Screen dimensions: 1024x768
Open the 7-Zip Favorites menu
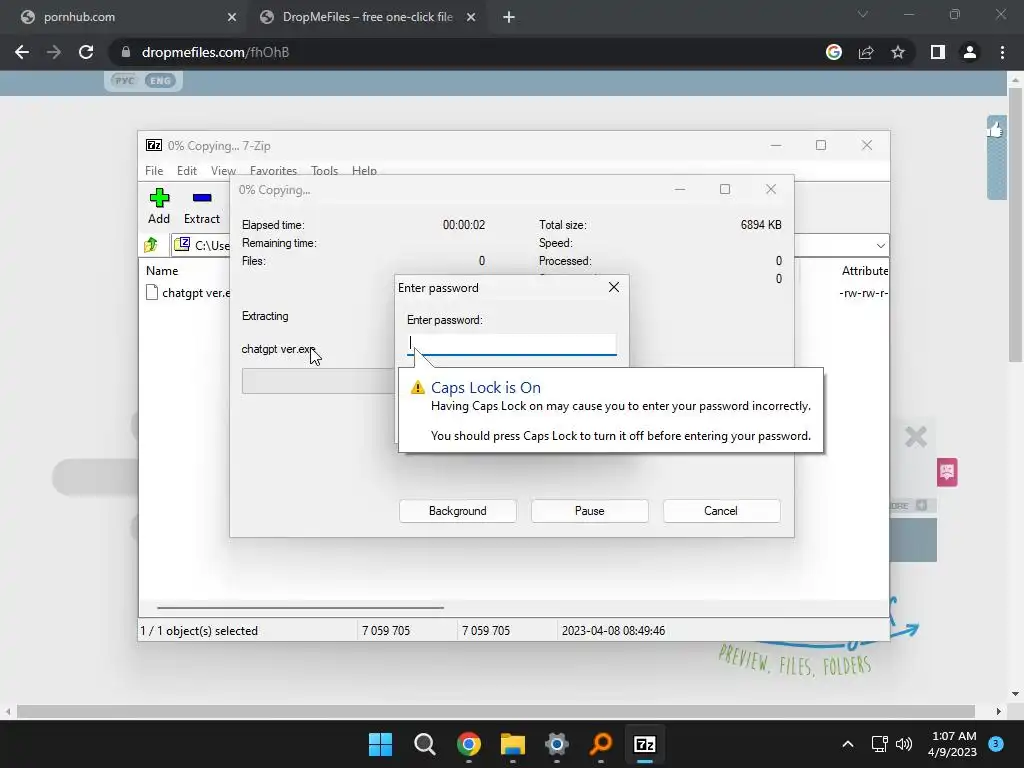pos(273,170)
